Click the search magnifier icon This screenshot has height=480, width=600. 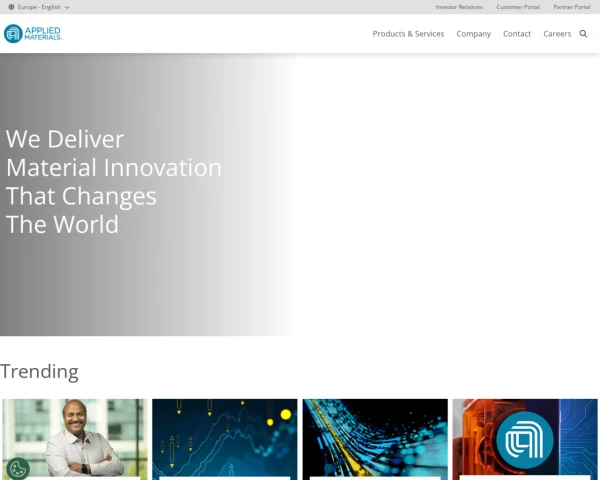[584, 34]
